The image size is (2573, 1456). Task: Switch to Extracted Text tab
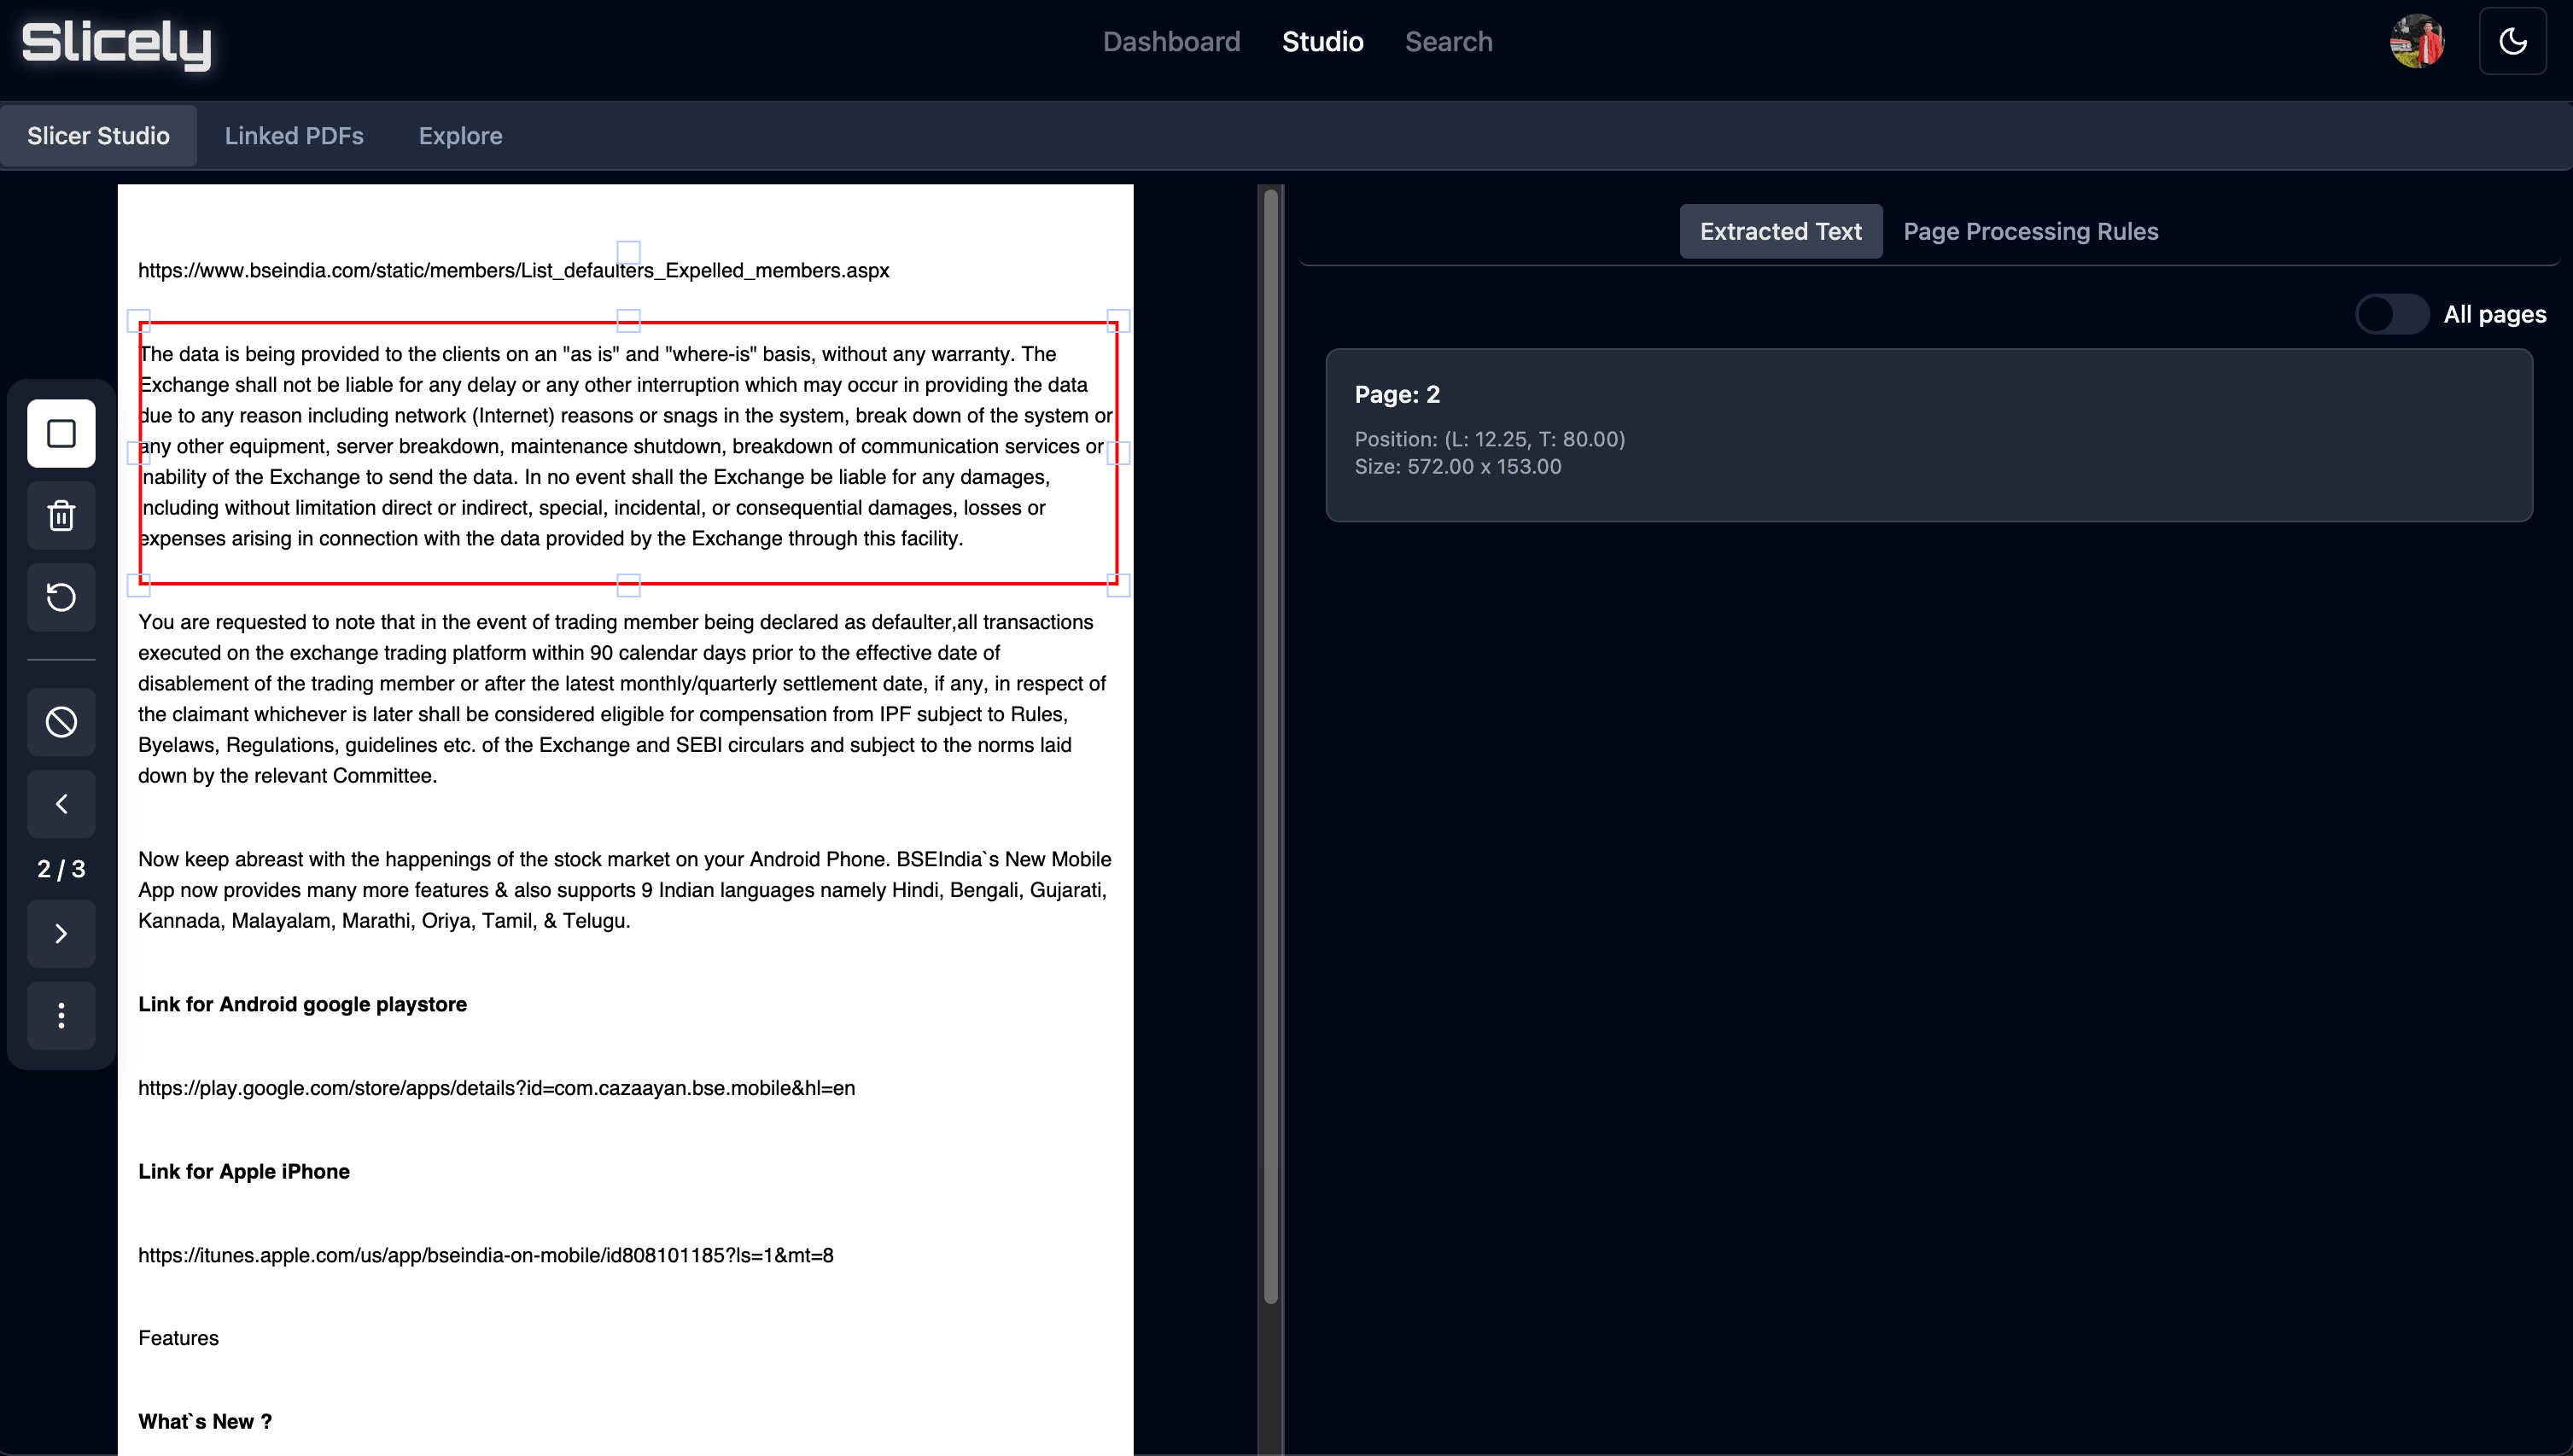coord(1780,231)
